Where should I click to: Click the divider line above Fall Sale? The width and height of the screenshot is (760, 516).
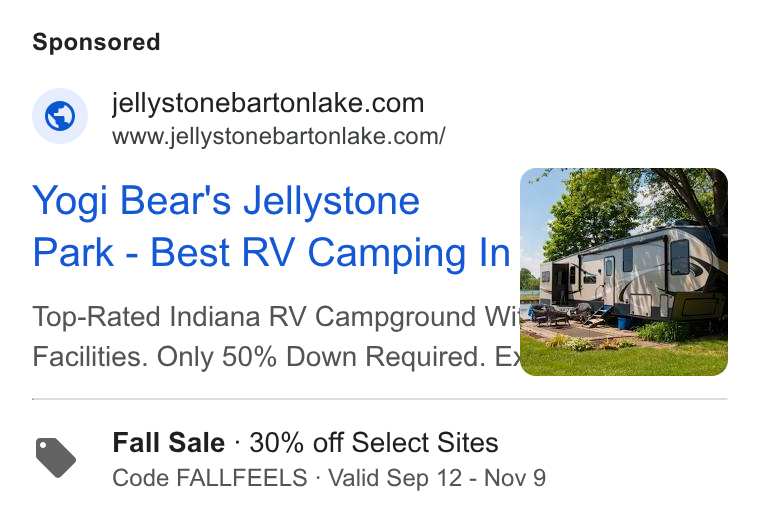pyautogui.click(x=380, y=399)
